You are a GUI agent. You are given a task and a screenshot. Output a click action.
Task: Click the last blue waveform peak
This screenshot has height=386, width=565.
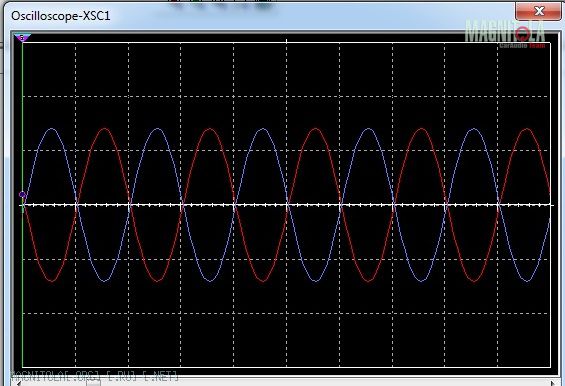(474, 129)
